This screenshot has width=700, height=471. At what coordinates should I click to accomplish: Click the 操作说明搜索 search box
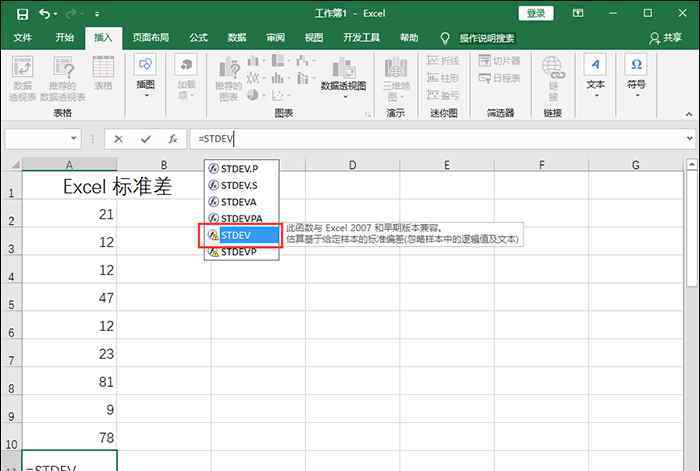point(487,38)
